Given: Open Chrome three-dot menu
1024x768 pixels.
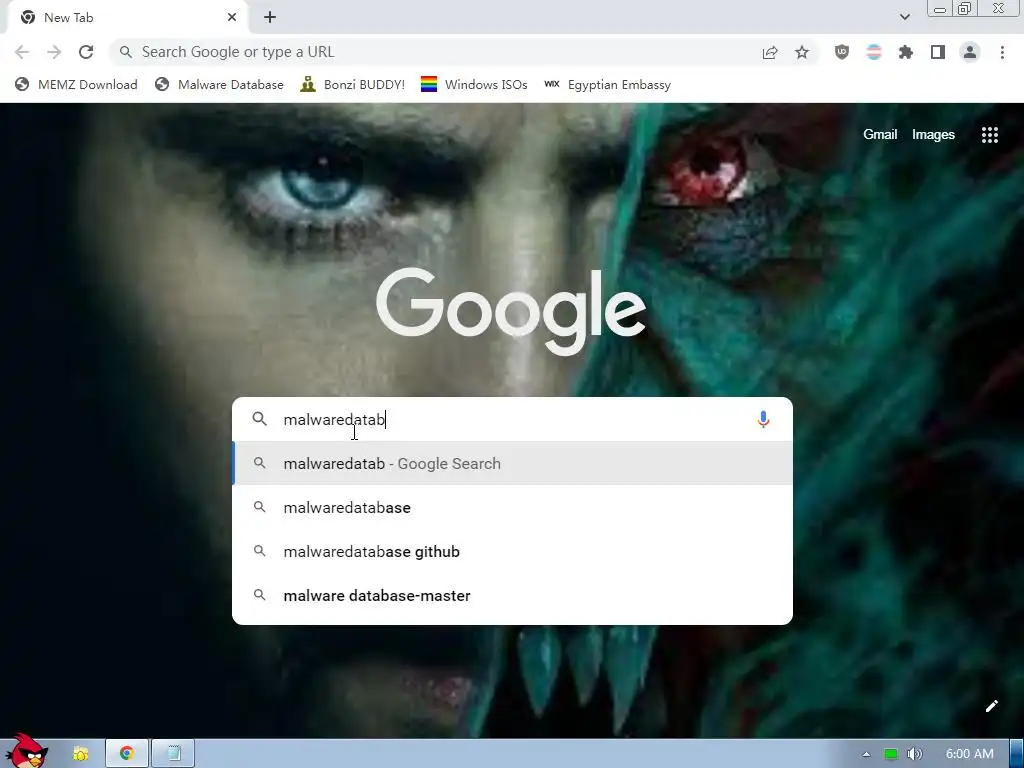Looking at the screenshot, I should (1002, 52).
